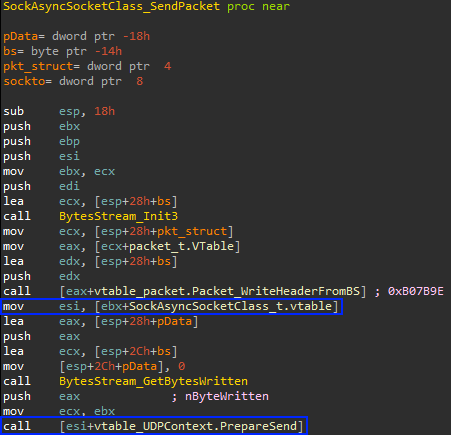Select the bs byte ptr variable

click(63, 51)
